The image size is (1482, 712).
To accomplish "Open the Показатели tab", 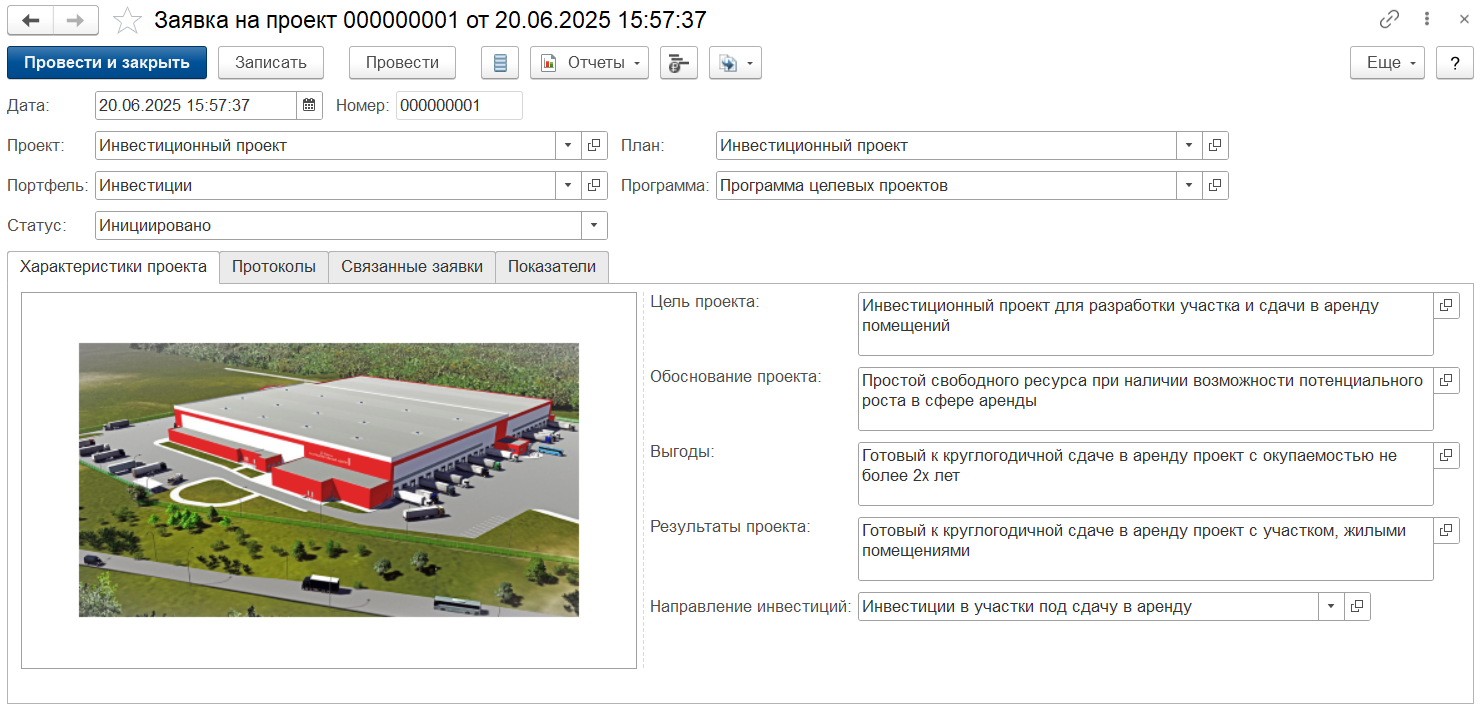I will [x=551, y=267].
